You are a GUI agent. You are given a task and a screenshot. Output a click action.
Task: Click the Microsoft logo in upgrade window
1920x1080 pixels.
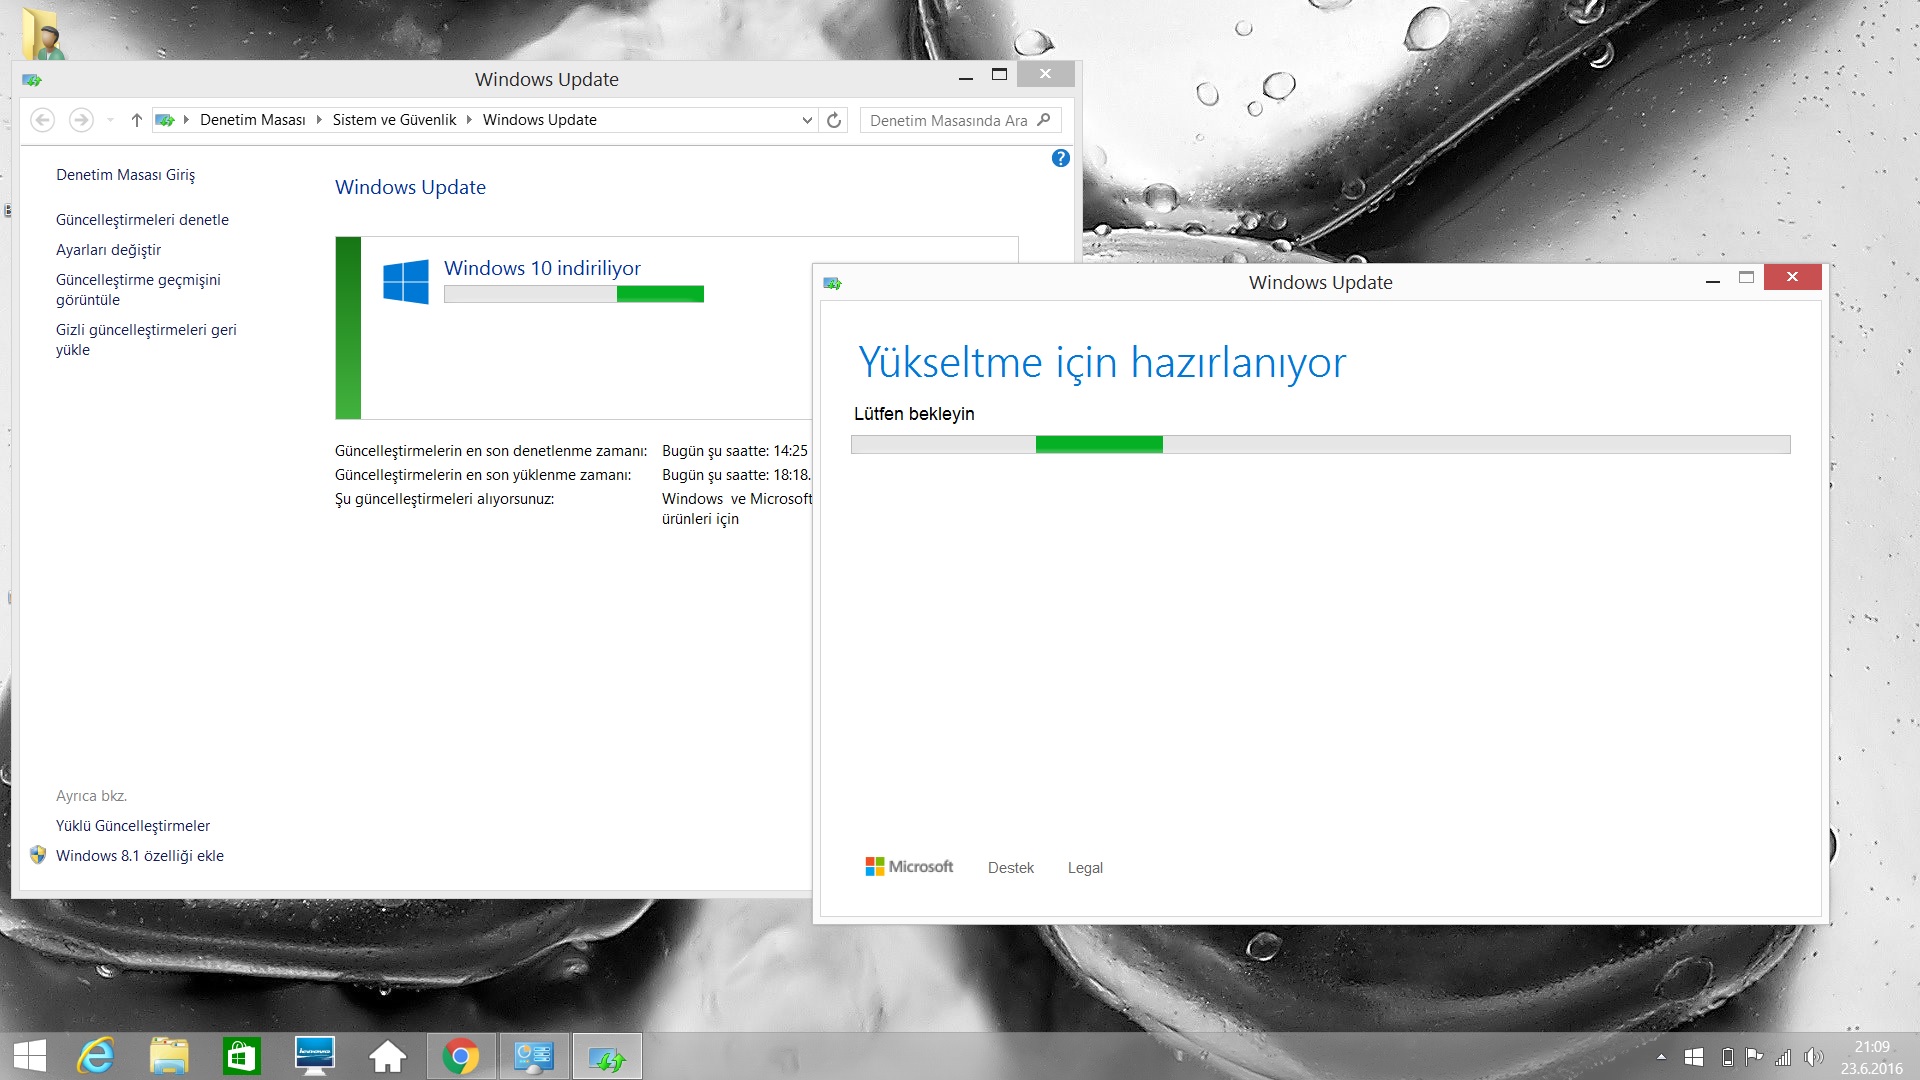909,867
